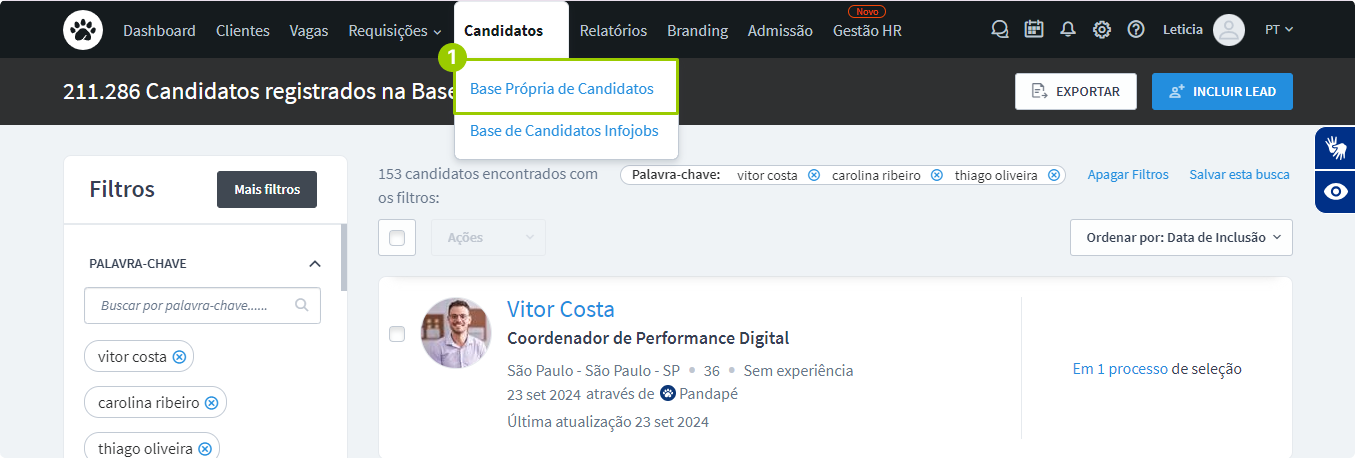Open the sign language accessibility widget

(1335, 148)
